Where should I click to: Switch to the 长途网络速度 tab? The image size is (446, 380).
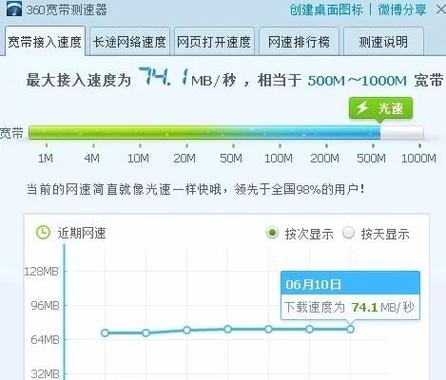tap(129, 42)
